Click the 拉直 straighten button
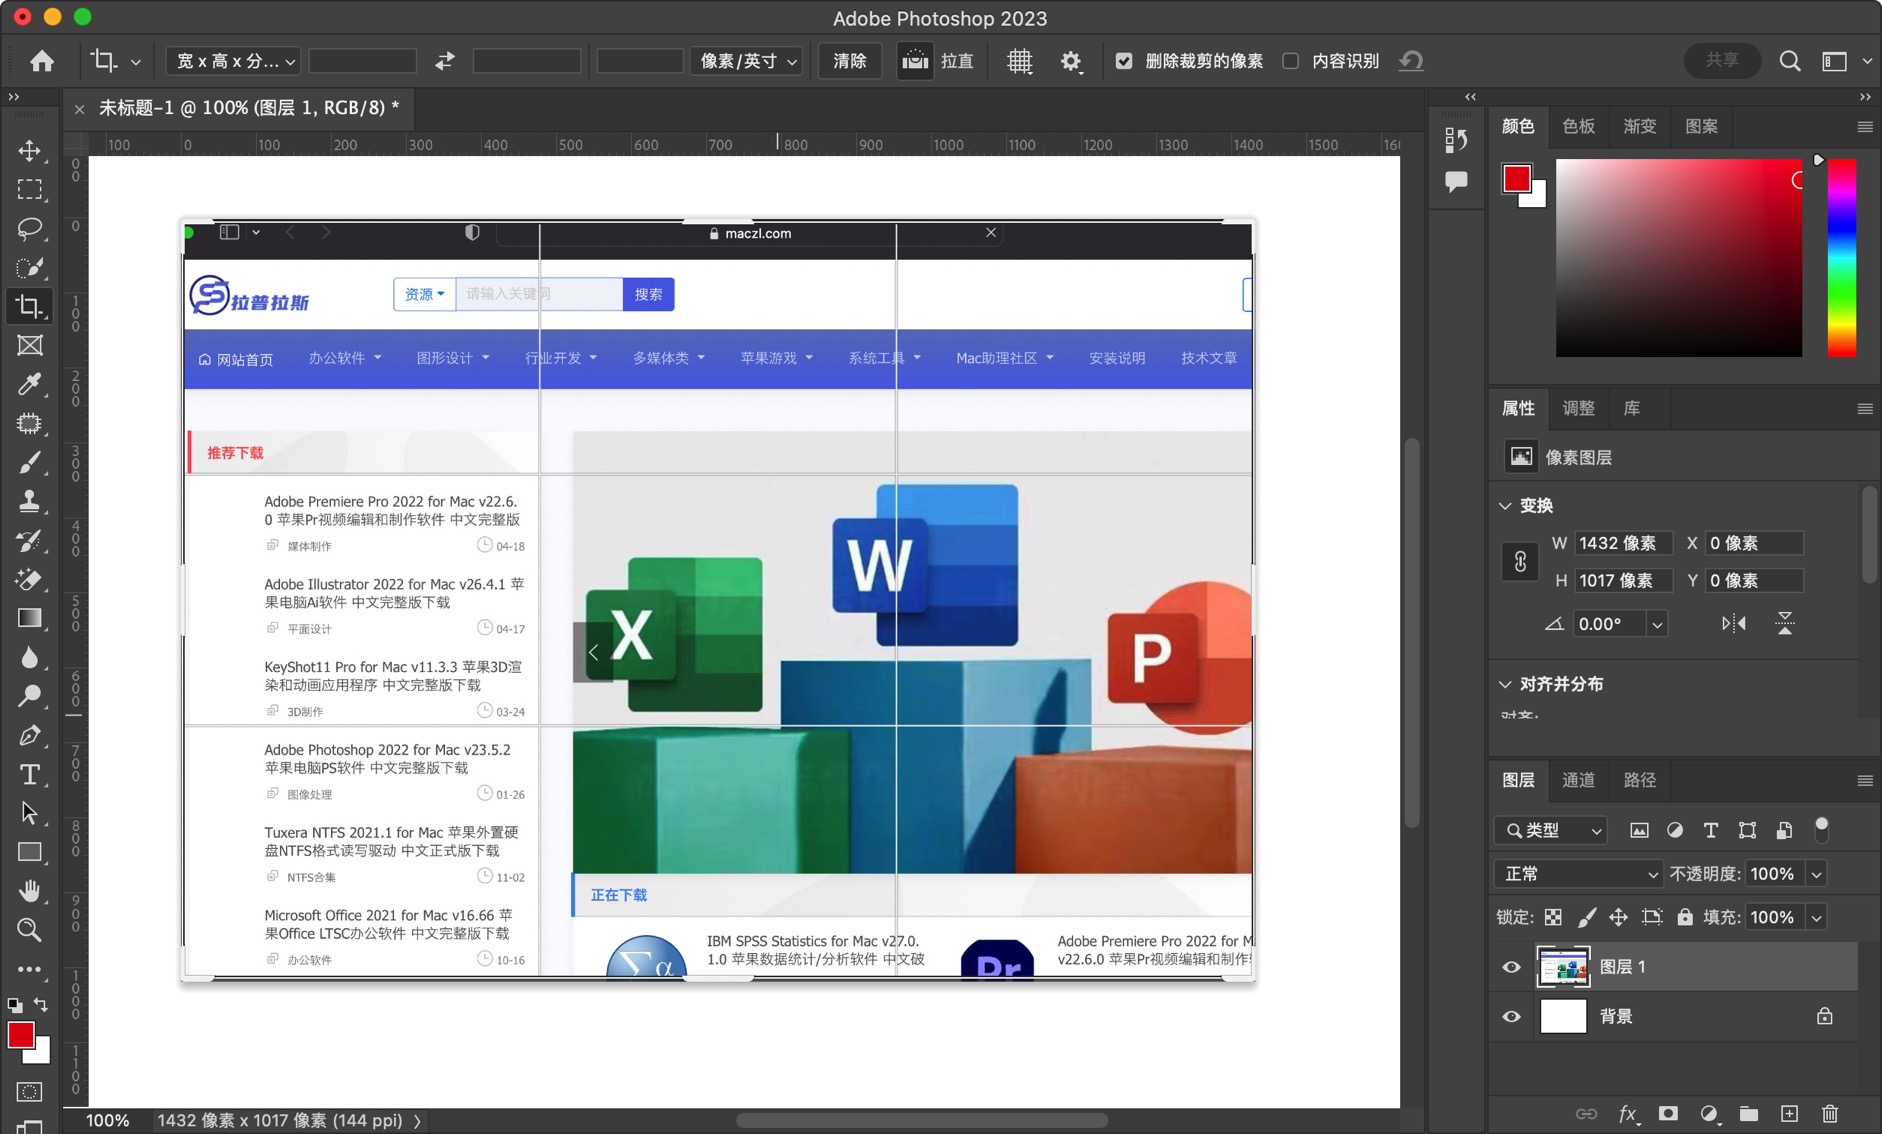The image size is (1882, 1134). (x=937, y=61)
